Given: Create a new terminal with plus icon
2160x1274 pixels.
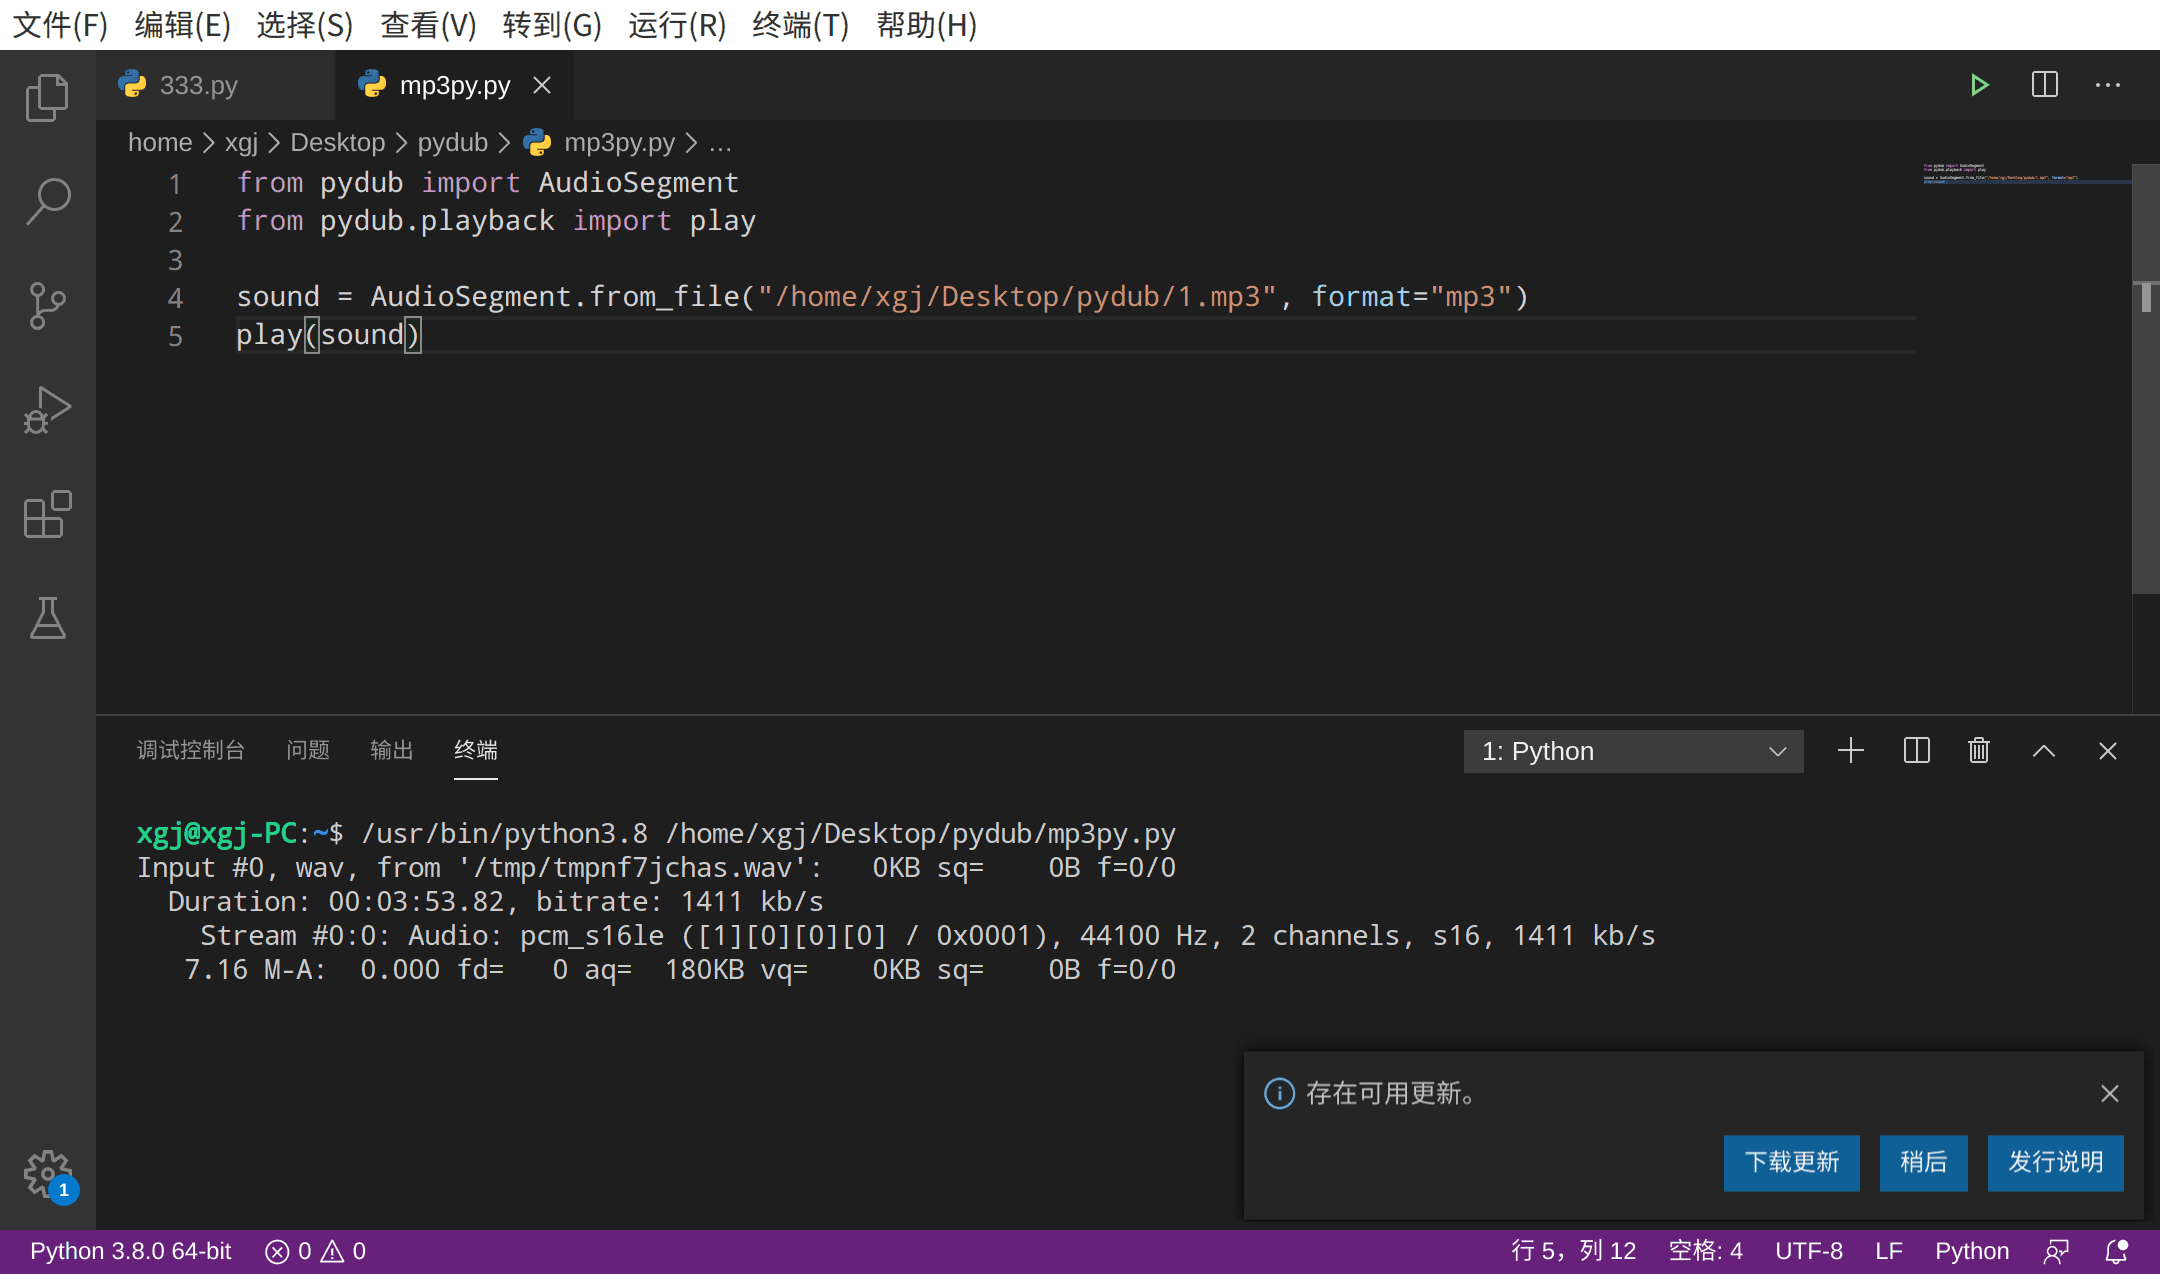Looking at the screenshot, I should (1851, 751).
